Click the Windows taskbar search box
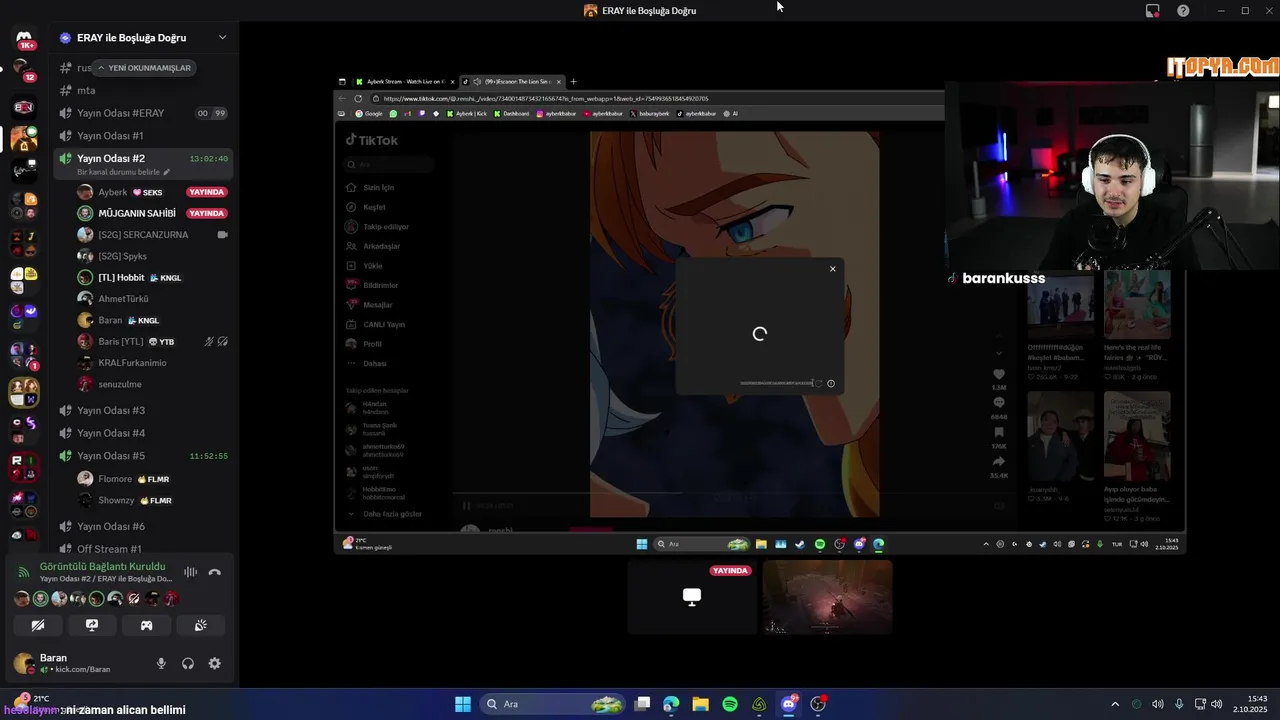Image resolution: width=1280 pixels, height=720 pixels. (553, 704)
